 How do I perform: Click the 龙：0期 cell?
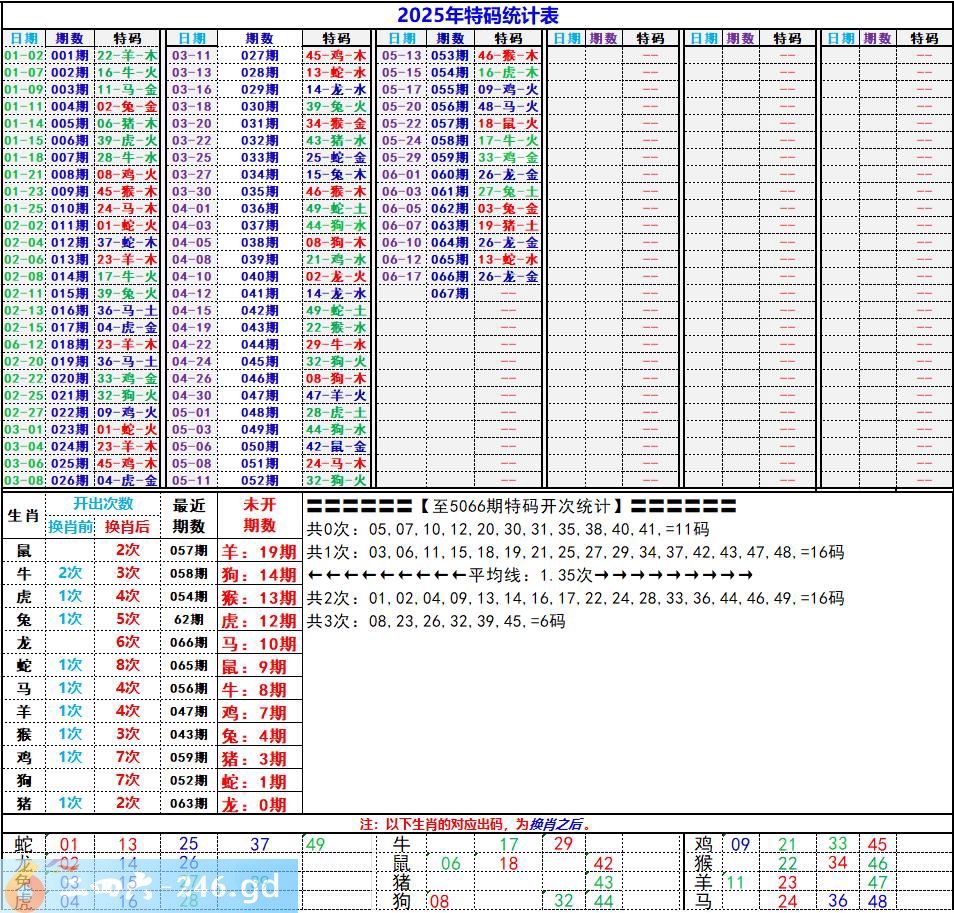tap(259, 804)
